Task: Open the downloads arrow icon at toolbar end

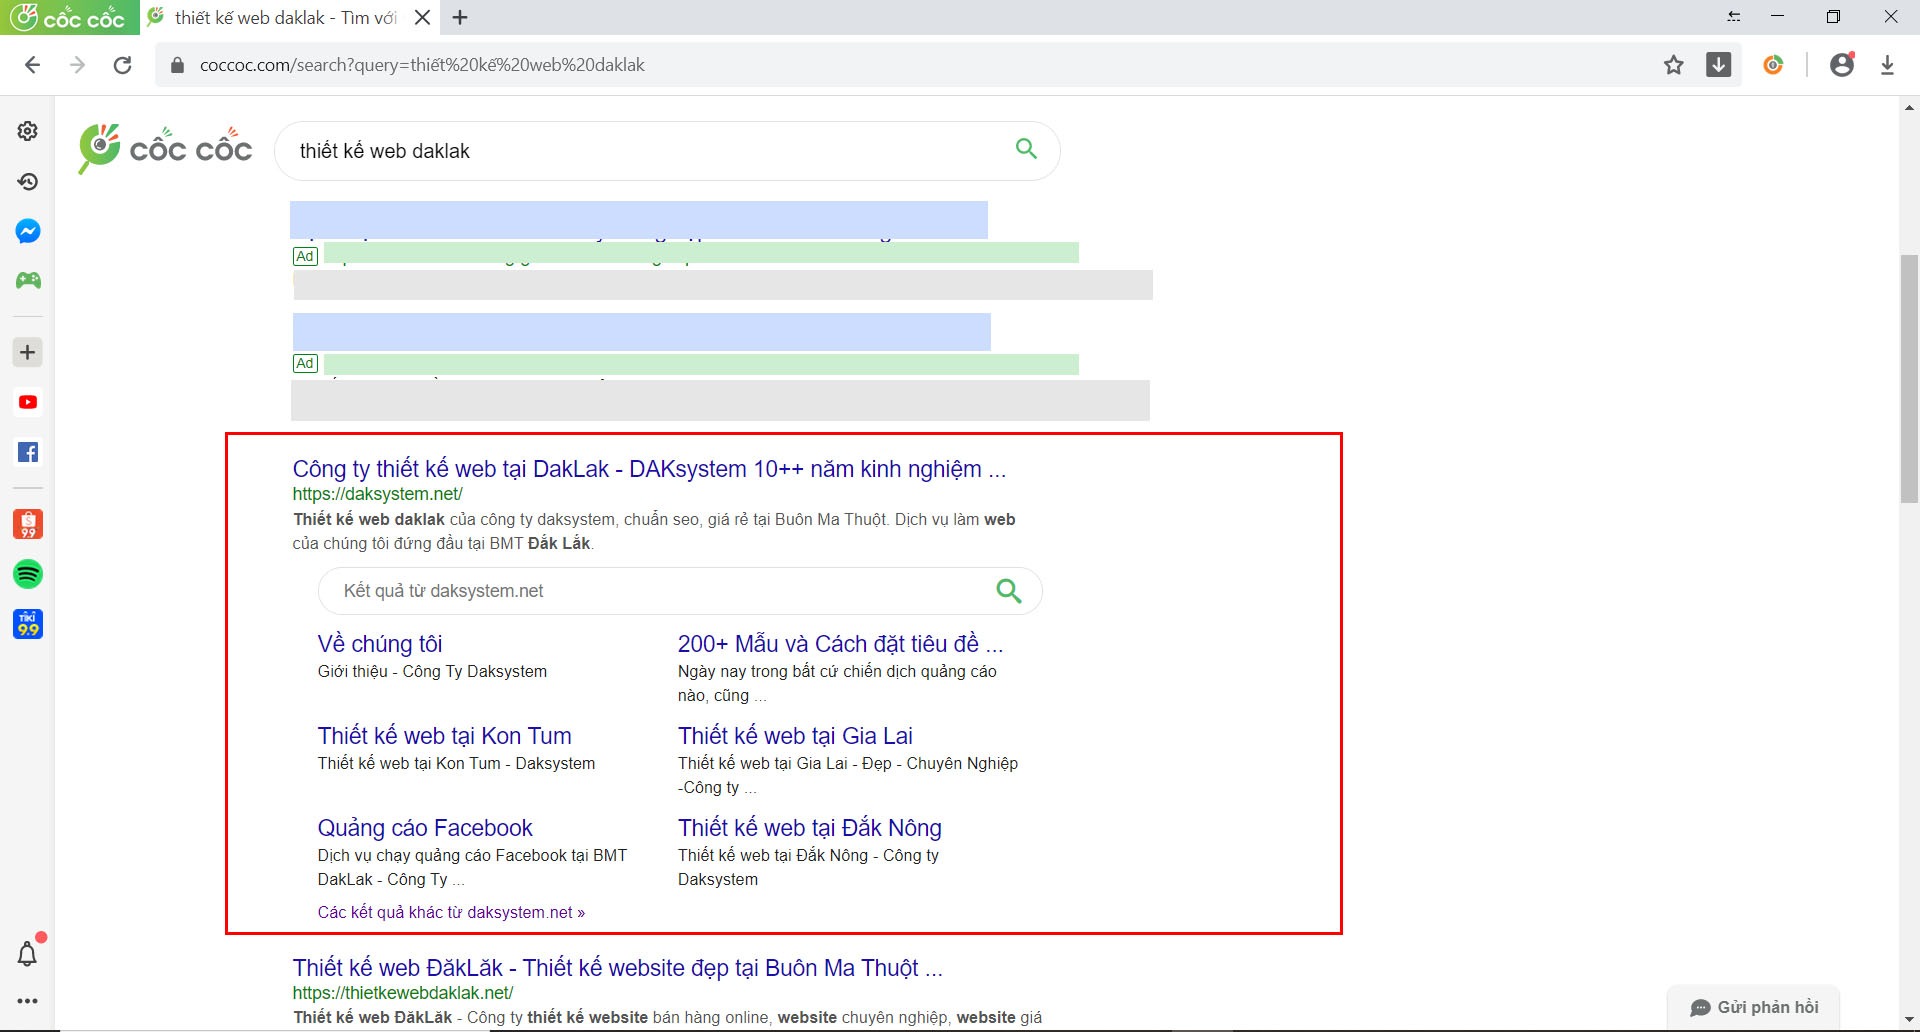Action: (x=1887, y=65)
